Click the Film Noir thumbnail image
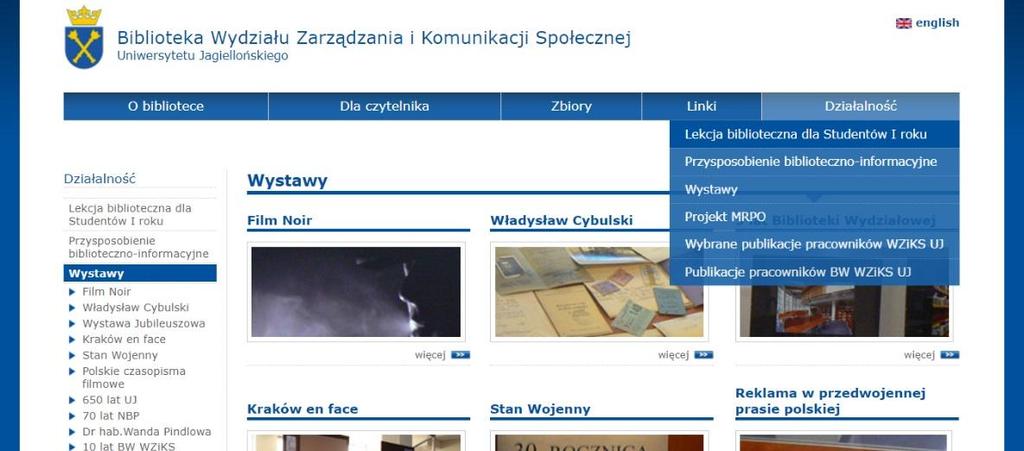This screenshot has width=1024, height=451. tap(356, 292)
